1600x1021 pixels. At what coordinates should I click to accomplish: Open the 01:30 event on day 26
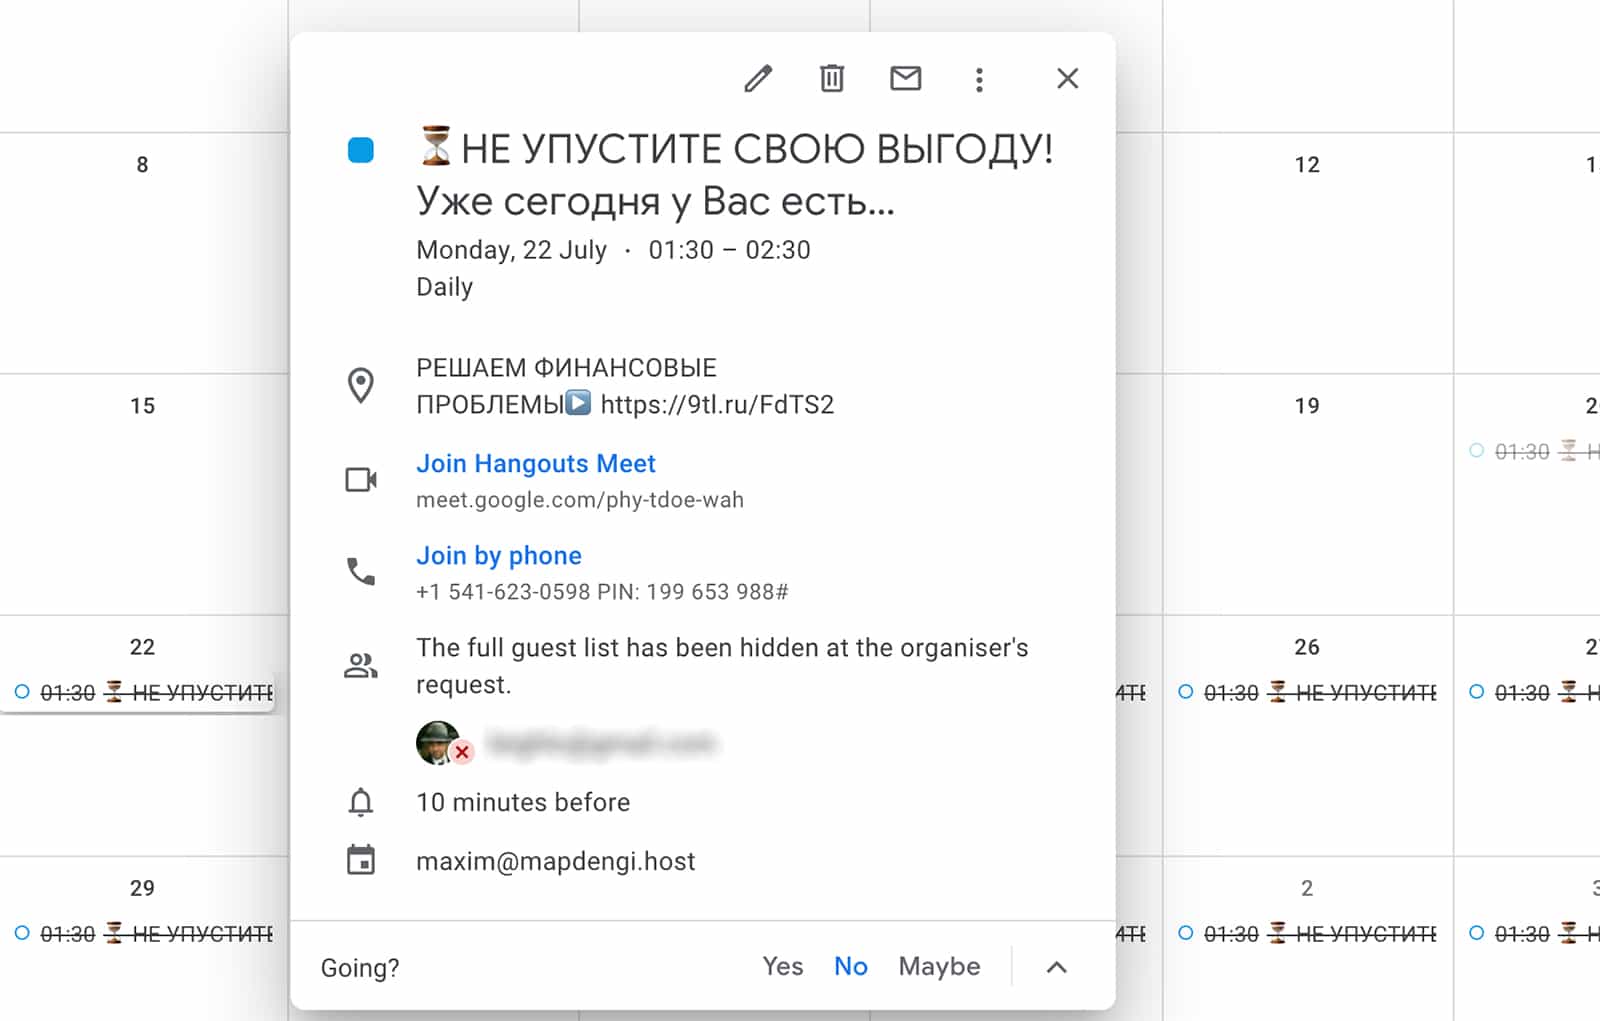[x=1308, y=693]
